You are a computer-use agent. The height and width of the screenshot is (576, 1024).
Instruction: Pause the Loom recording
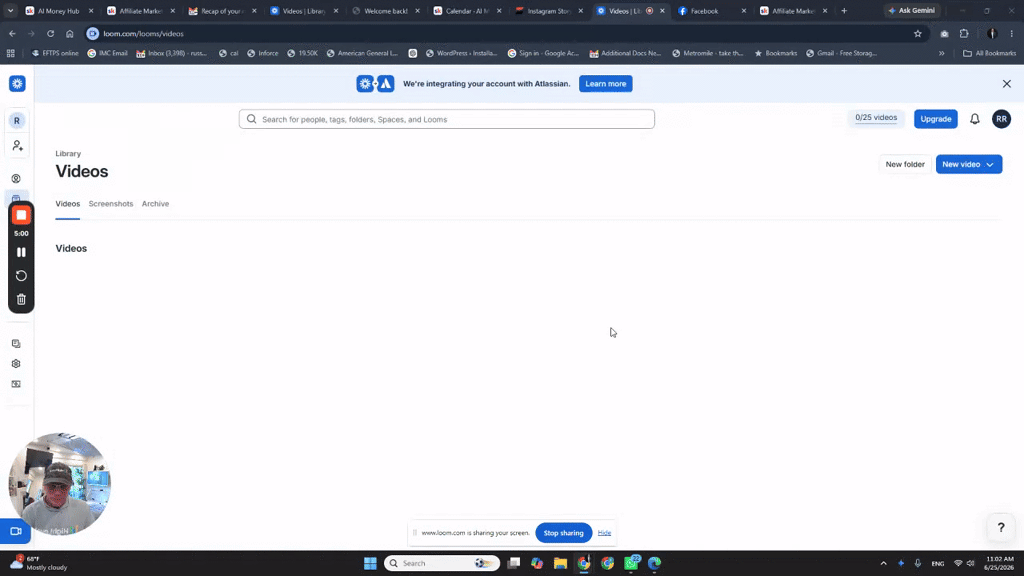pos(21,252)
